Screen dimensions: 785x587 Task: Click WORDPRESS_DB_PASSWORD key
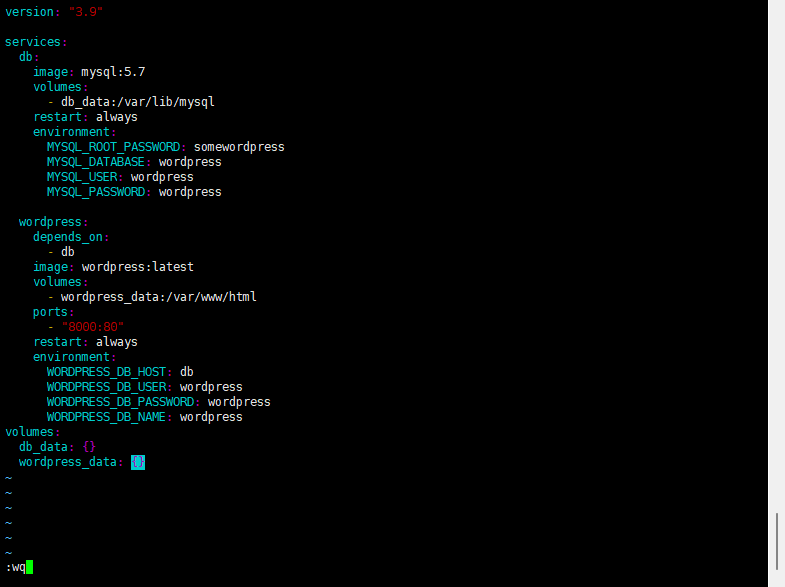click(120, 402)
